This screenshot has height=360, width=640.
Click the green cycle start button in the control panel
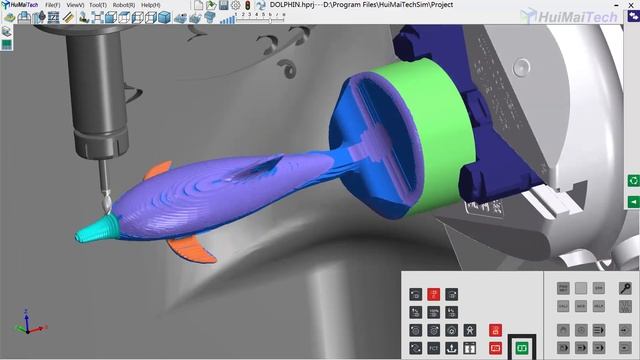[522, 348]
